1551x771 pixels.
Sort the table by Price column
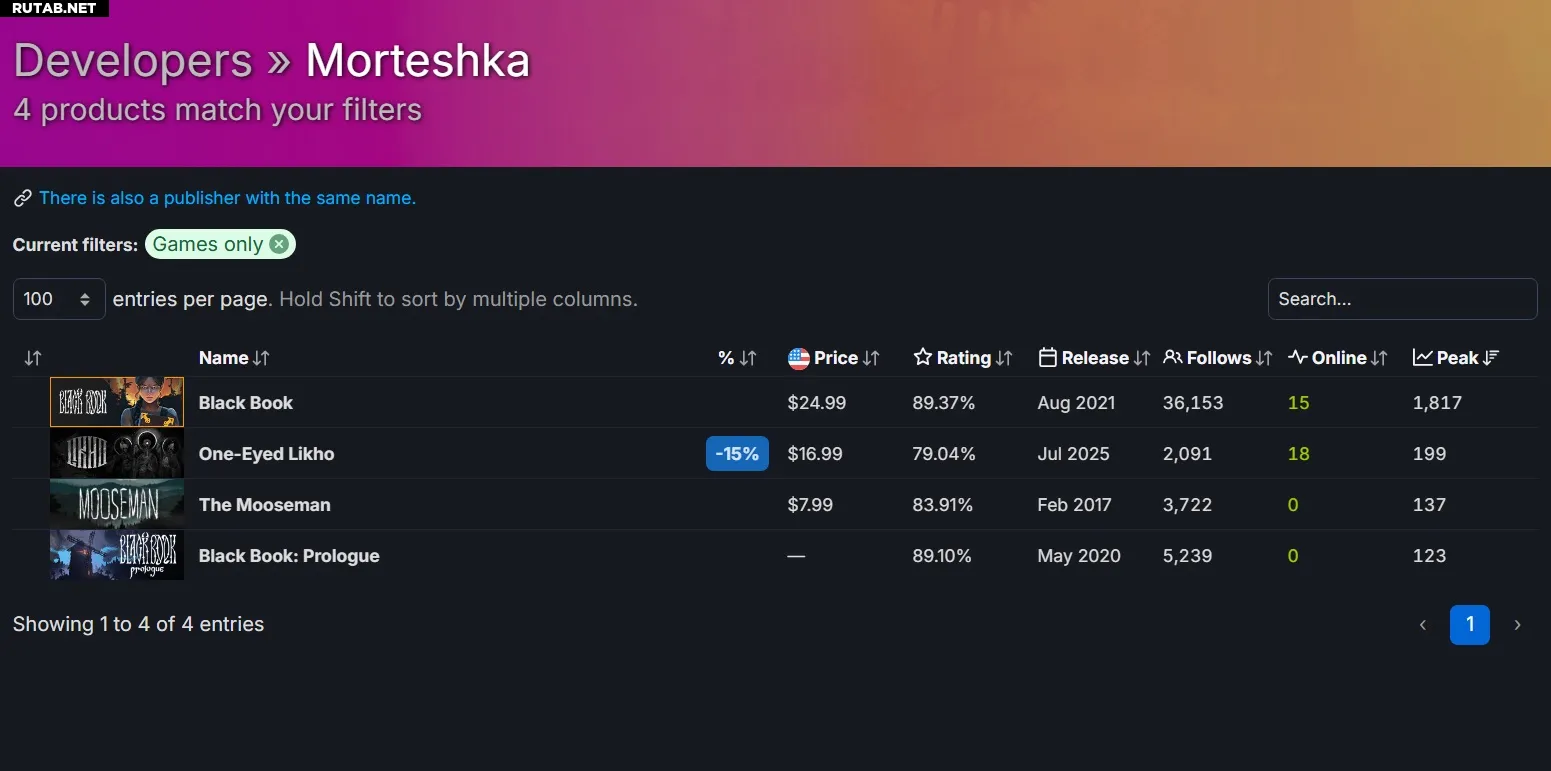tap(834, 358)
